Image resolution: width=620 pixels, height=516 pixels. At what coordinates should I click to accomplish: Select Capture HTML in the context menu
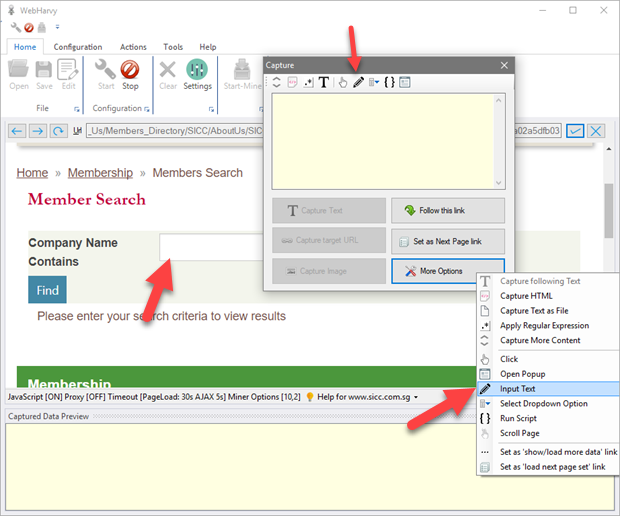tap(526, 296)
